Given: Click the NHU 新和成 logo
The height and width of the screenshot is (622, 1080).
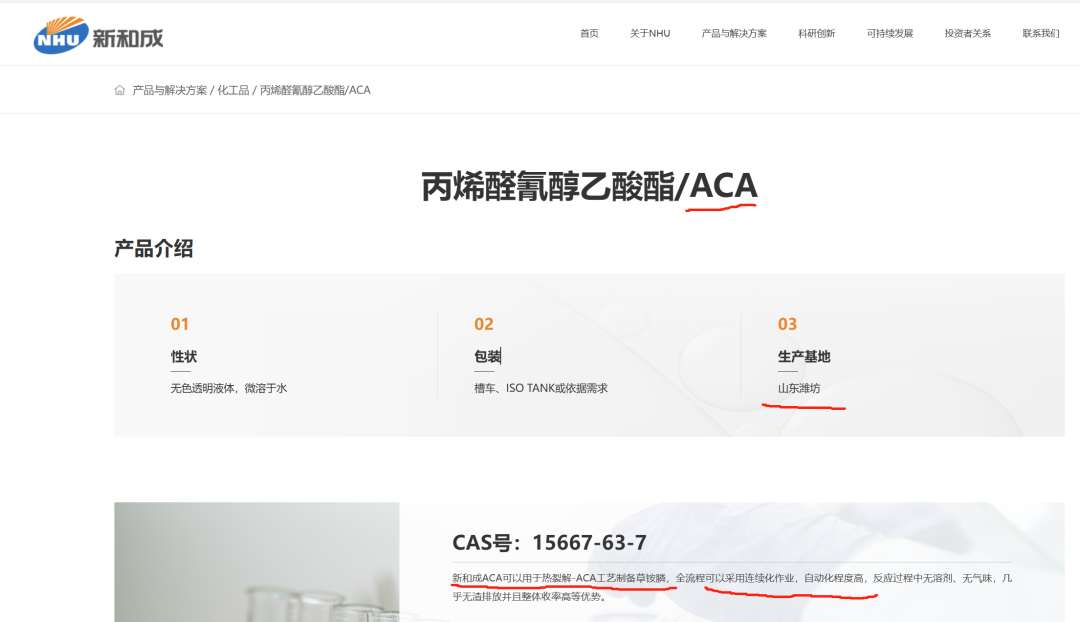Looking at the screenshot, I should click(98, 35).
